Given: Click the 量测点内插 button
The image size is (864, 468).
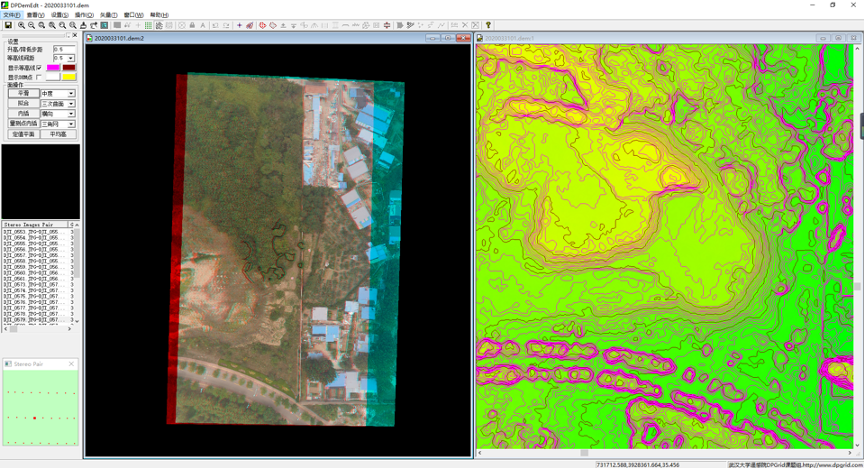Looking at the screenshot, I should point(23,123).
